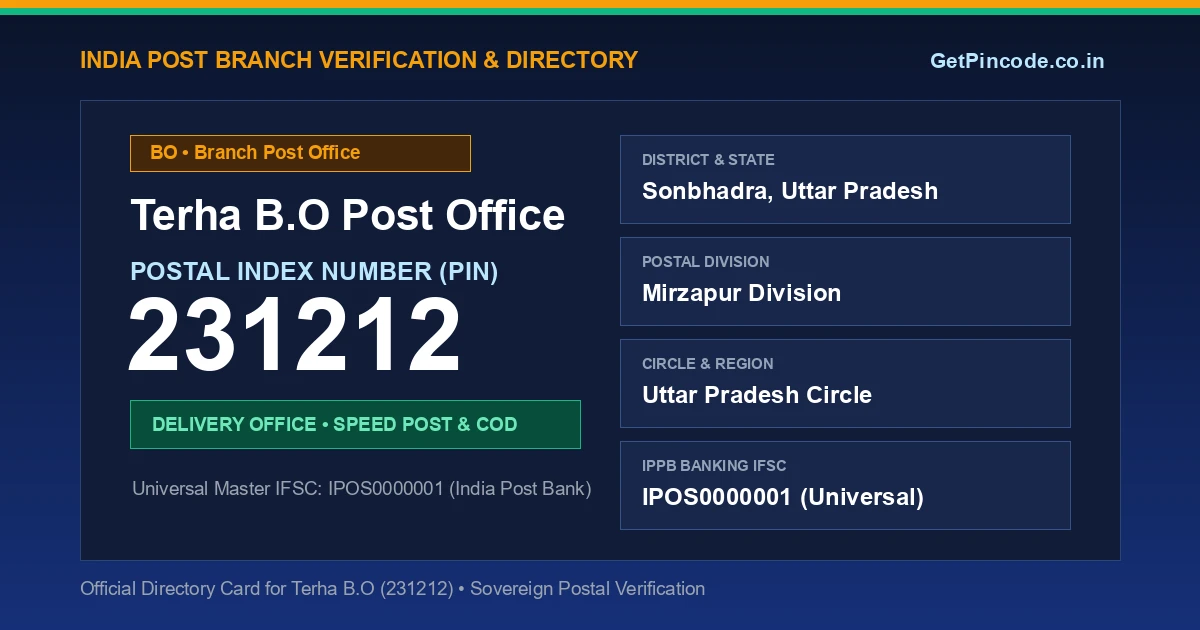Select the Sonbhadra, Uttar Pradesh value
The image size is (1200, 630).
[x=790, y=191]
